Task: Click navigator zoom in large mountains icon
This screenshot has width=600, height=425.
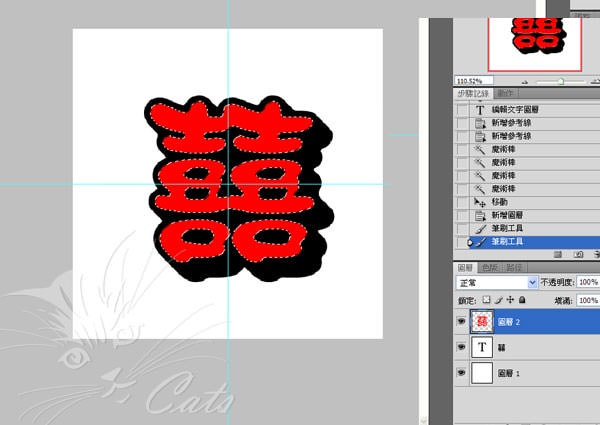Action: 595,81
